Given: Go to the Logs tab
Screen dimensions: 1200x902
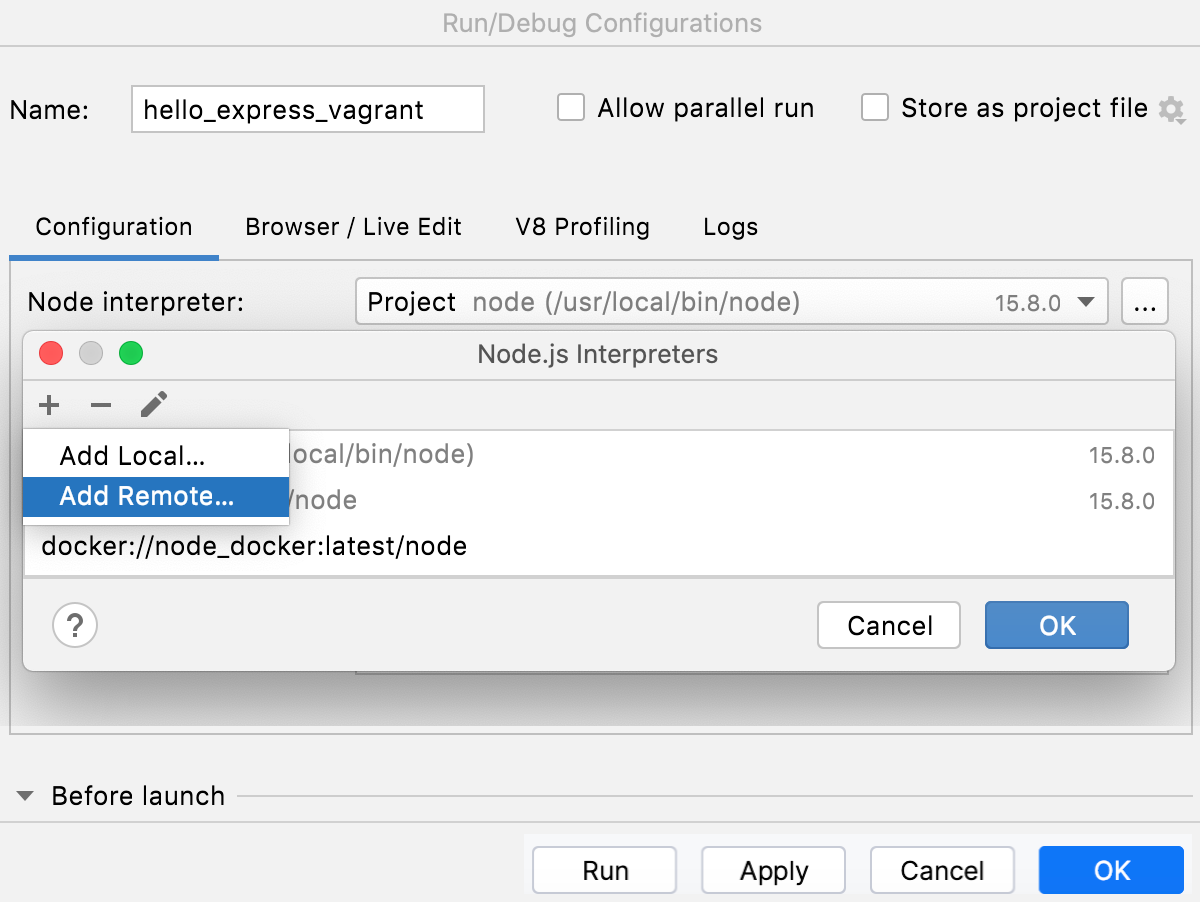Looking at the screenshot, I should pos(730,227).
